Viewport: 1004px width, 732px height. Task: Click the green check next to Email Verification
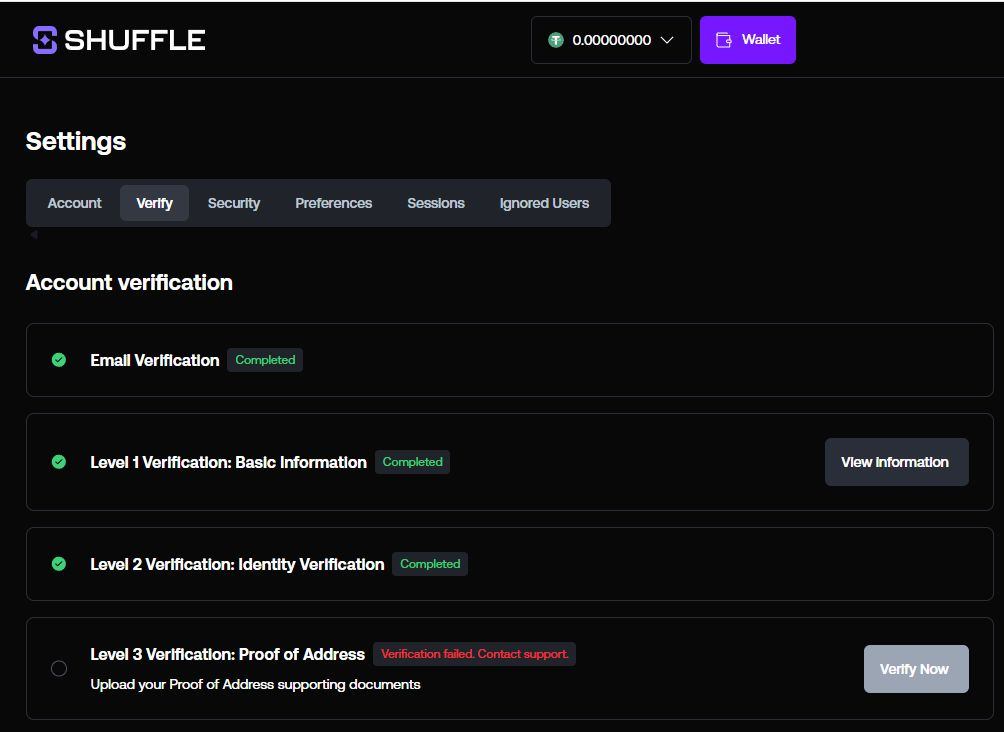59,360
